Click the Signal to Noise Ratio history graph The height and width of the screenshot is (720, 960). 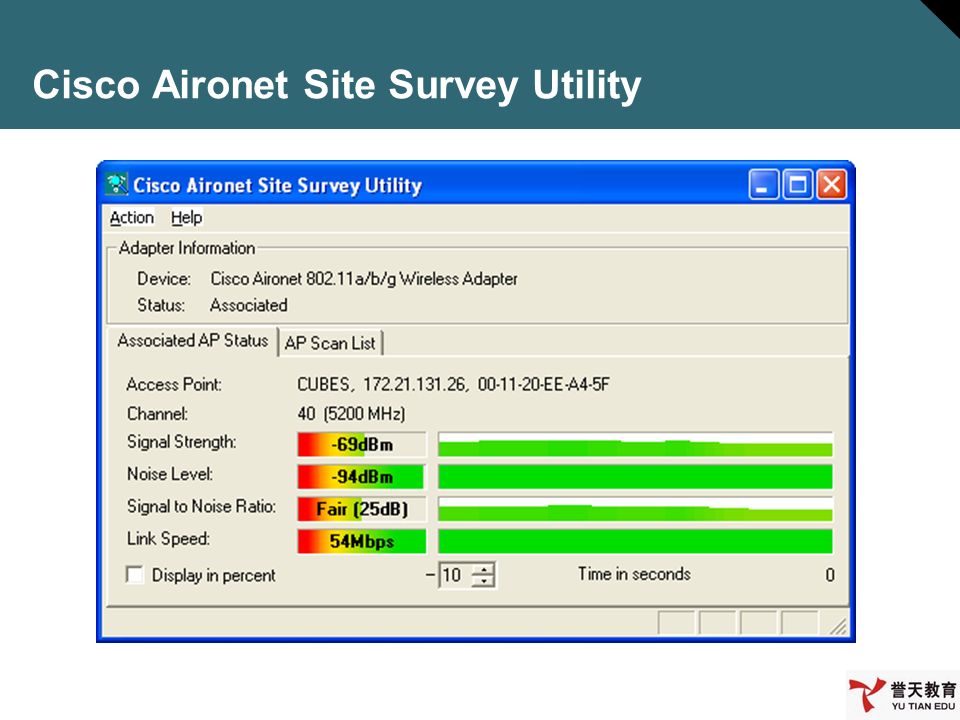click(x=636, y=509)
